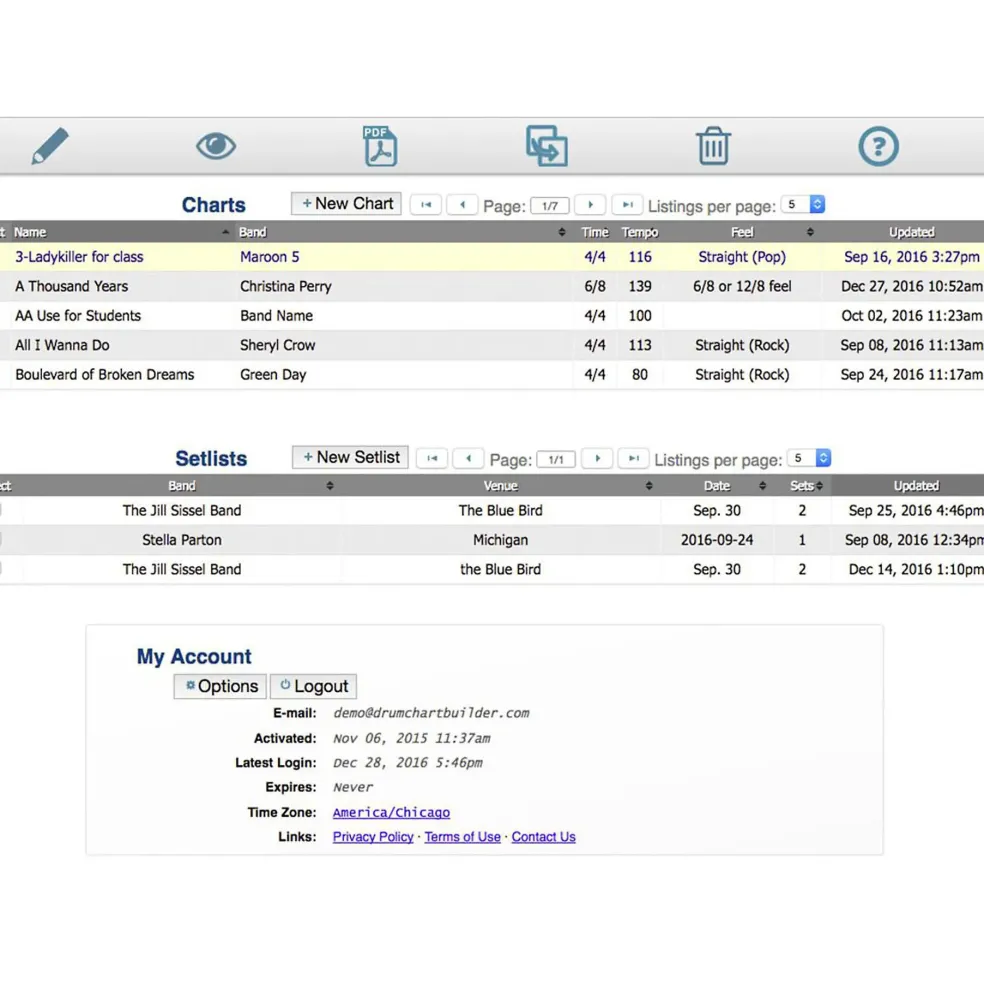Sort setlists by Date column

717,486
